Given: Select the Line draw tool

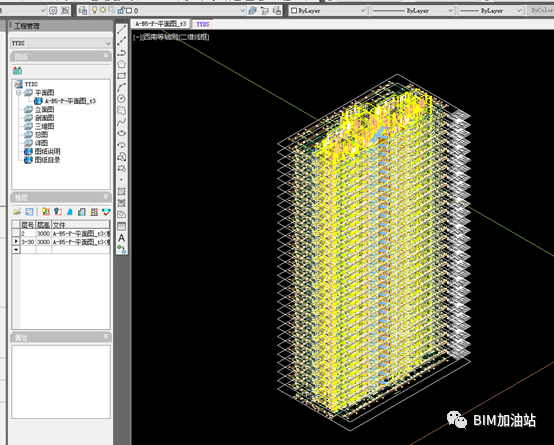Looking at the screenshot, I should 122,30.
